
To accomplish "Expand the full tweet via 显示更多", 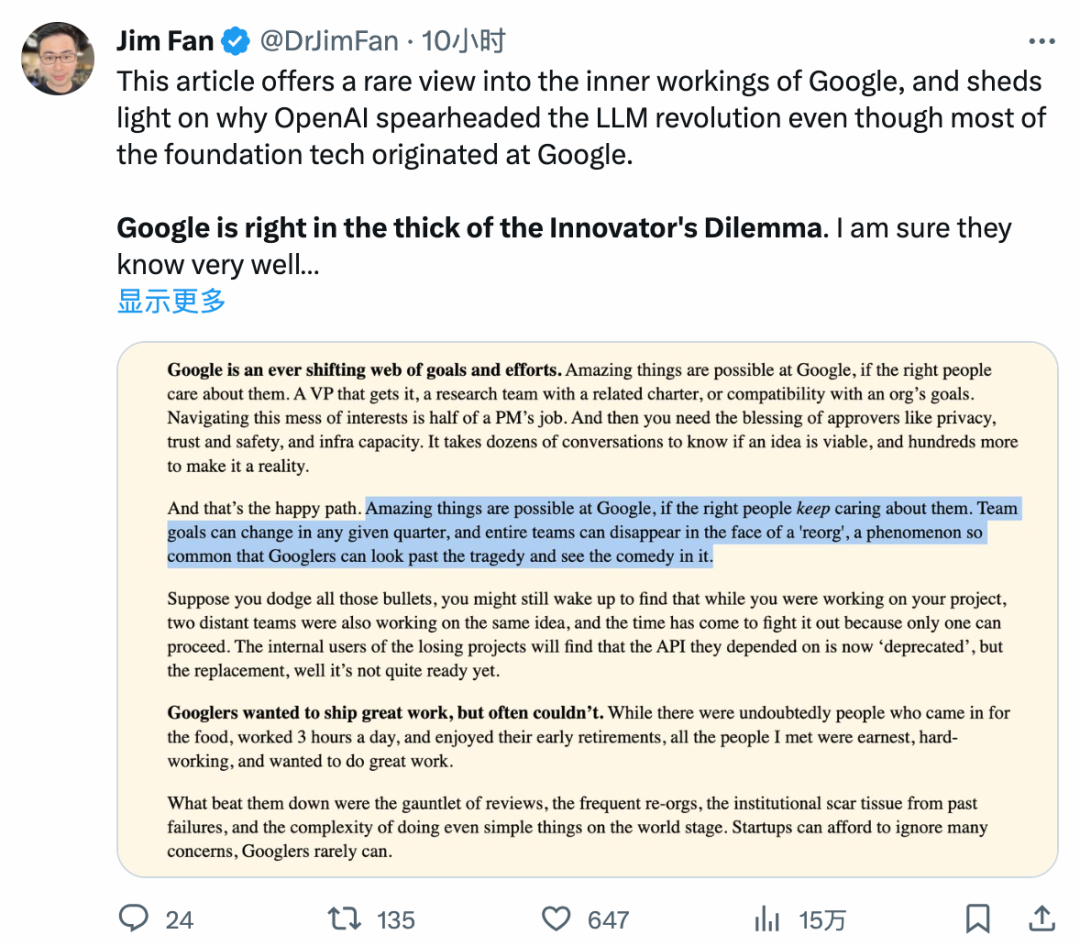I will coord(168,302).
